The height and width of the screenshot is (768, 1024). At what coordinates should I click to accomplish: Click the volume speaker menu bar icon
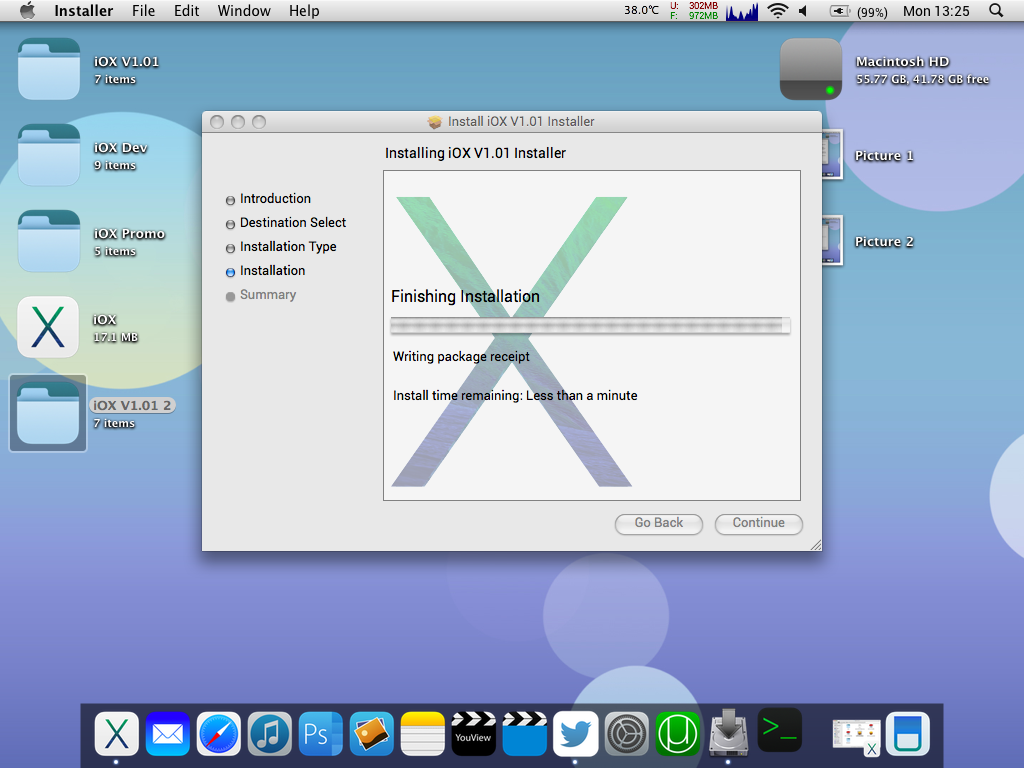(803, 10)
